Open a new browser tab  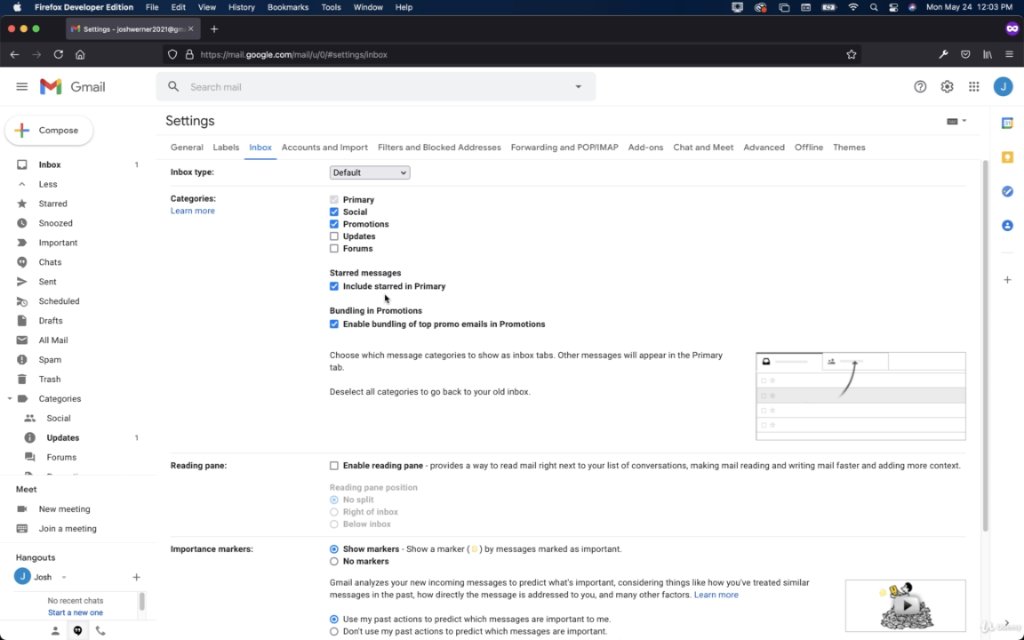click(214, 29)
